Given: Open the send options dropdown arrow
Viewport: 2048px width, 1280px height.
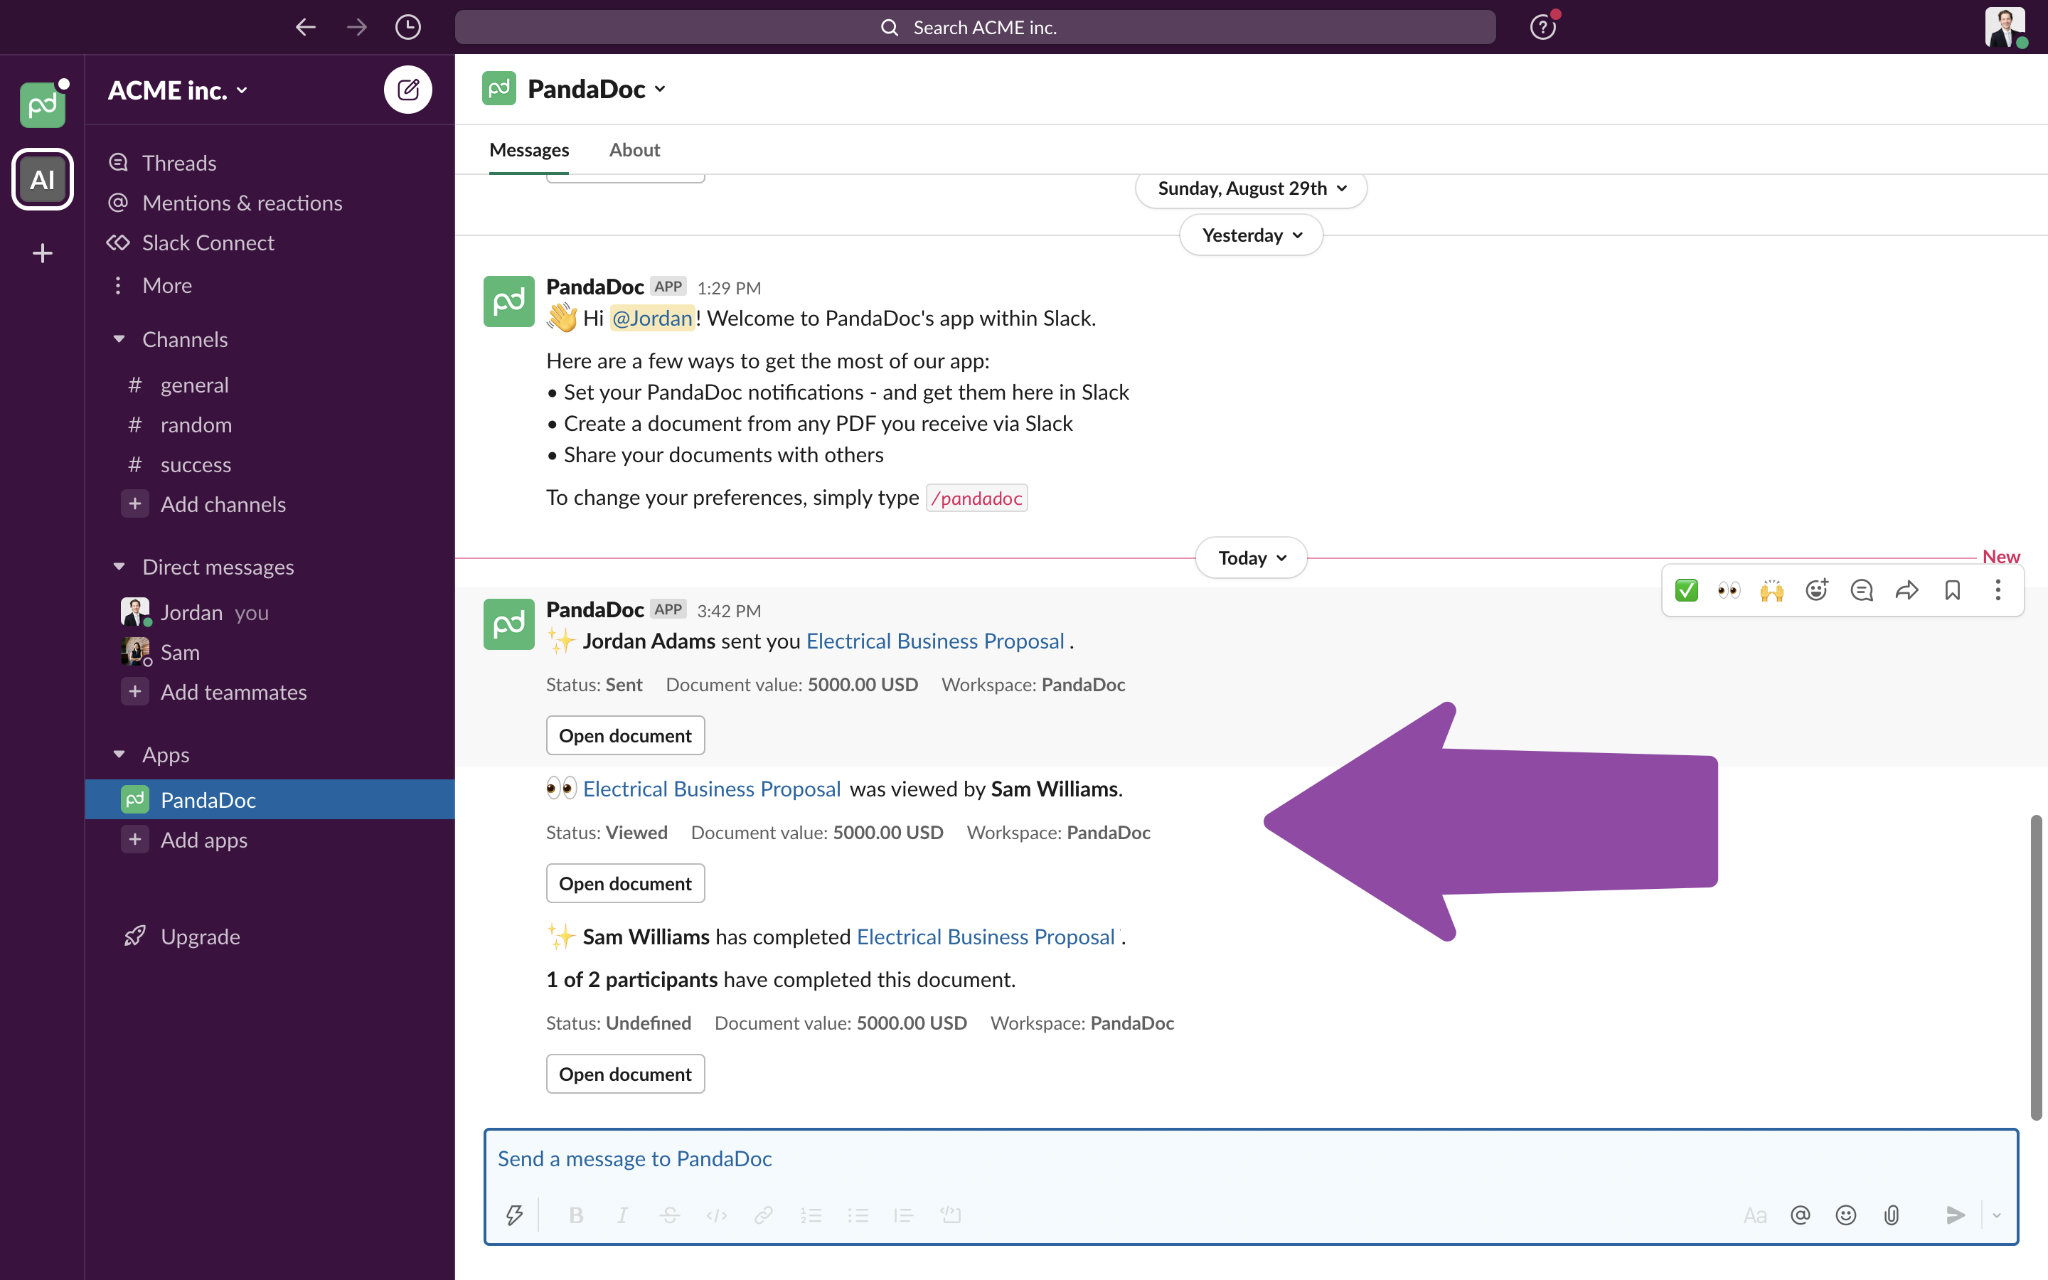Looking at the screenshot, I should pyautogui.click(x=1997, y=1215).
